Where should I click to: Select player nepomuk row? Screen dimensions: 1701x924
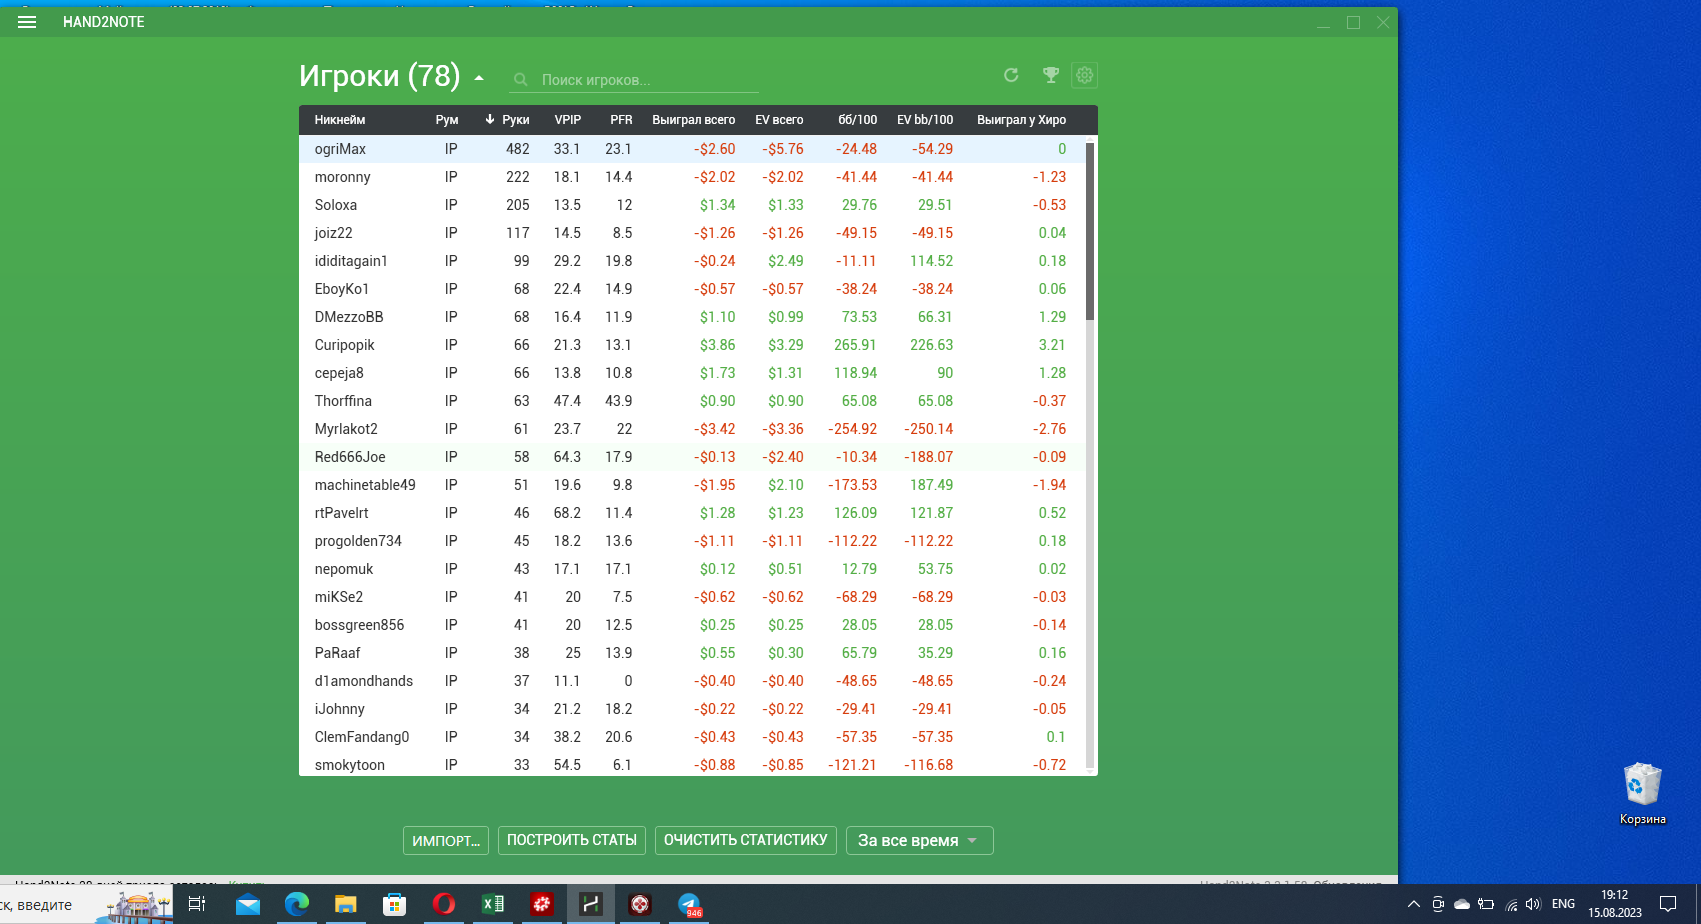point(692,569)
